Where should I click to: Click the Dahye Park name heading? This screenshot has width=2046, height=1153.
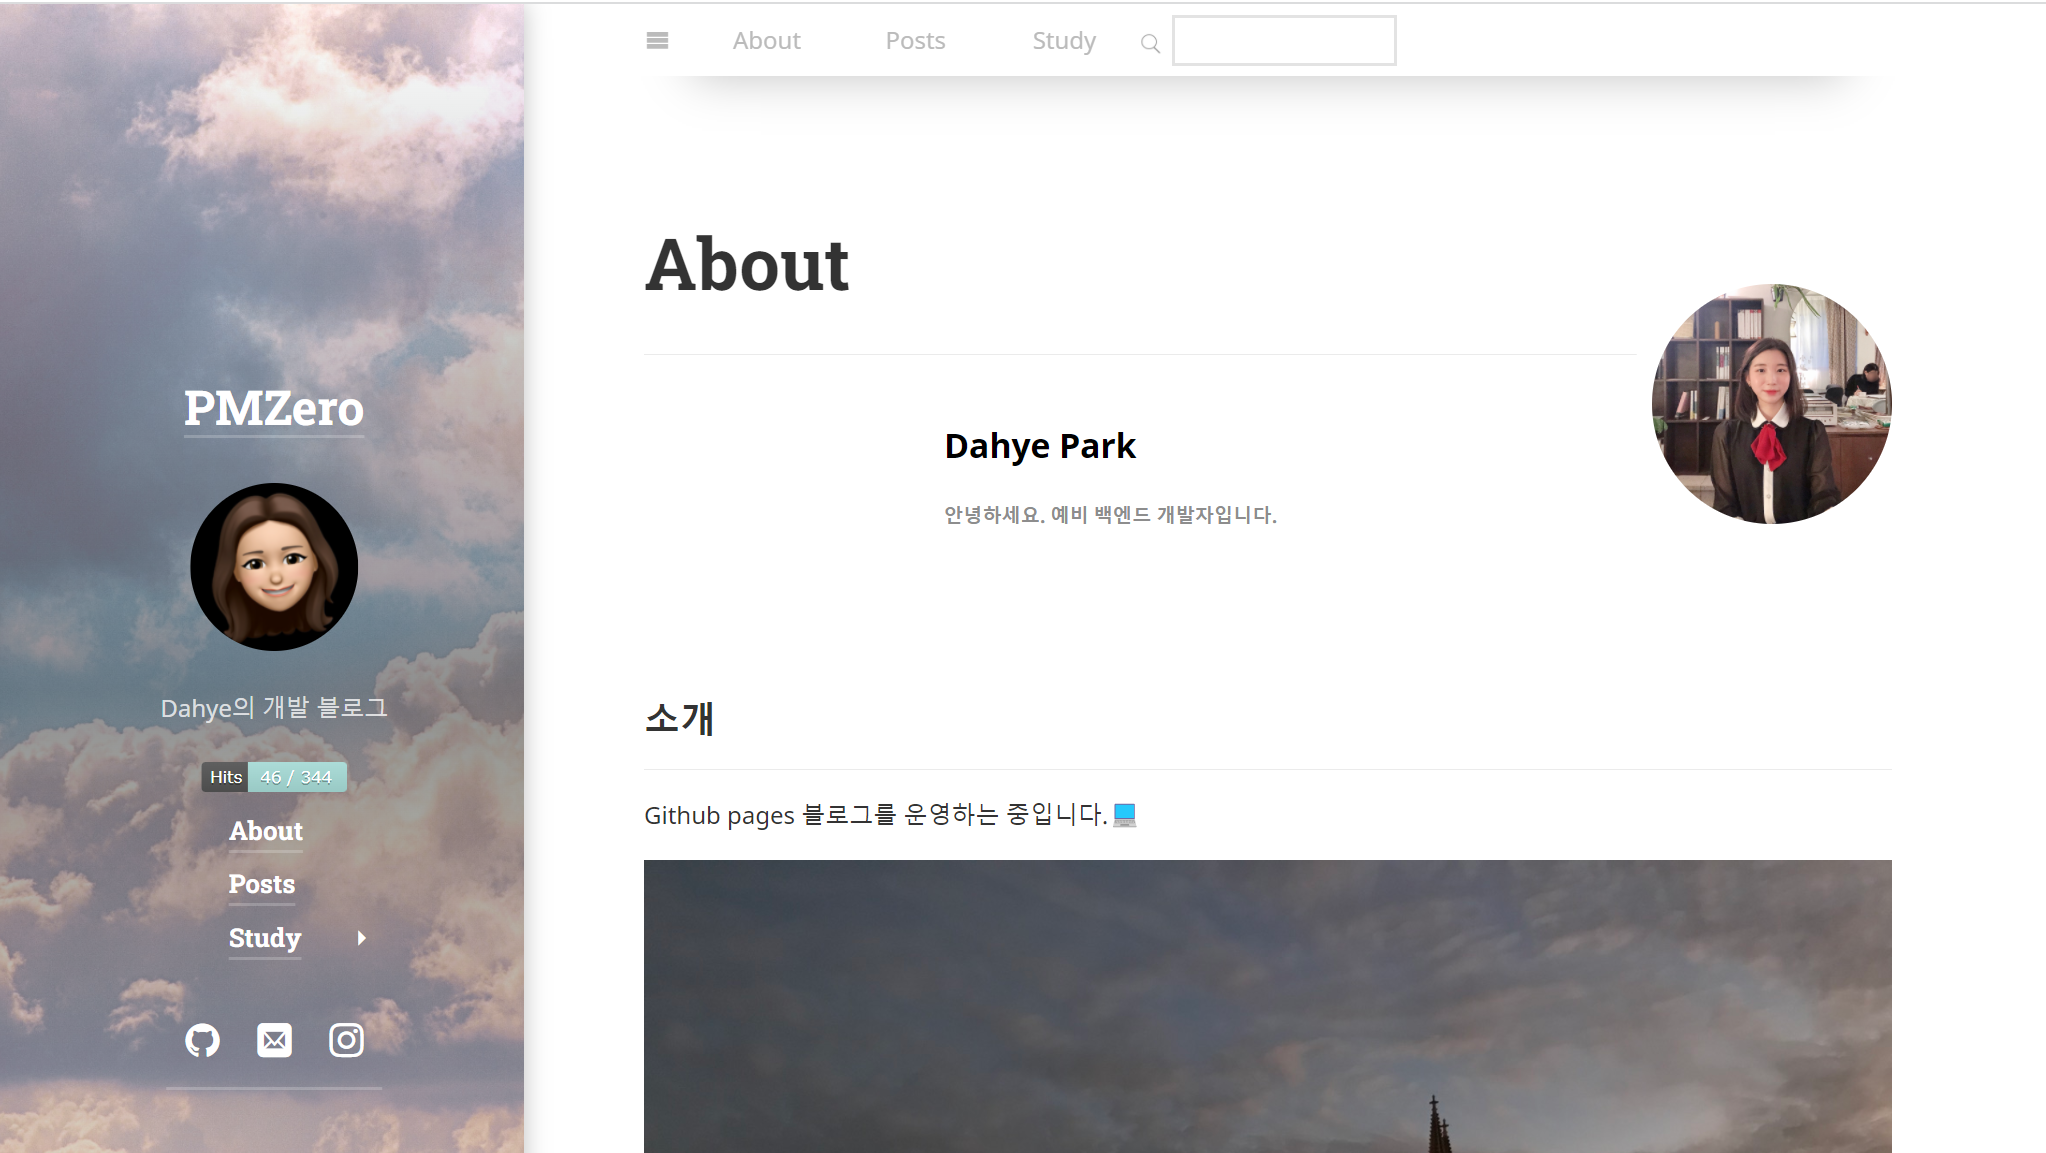coord(1040,446)
